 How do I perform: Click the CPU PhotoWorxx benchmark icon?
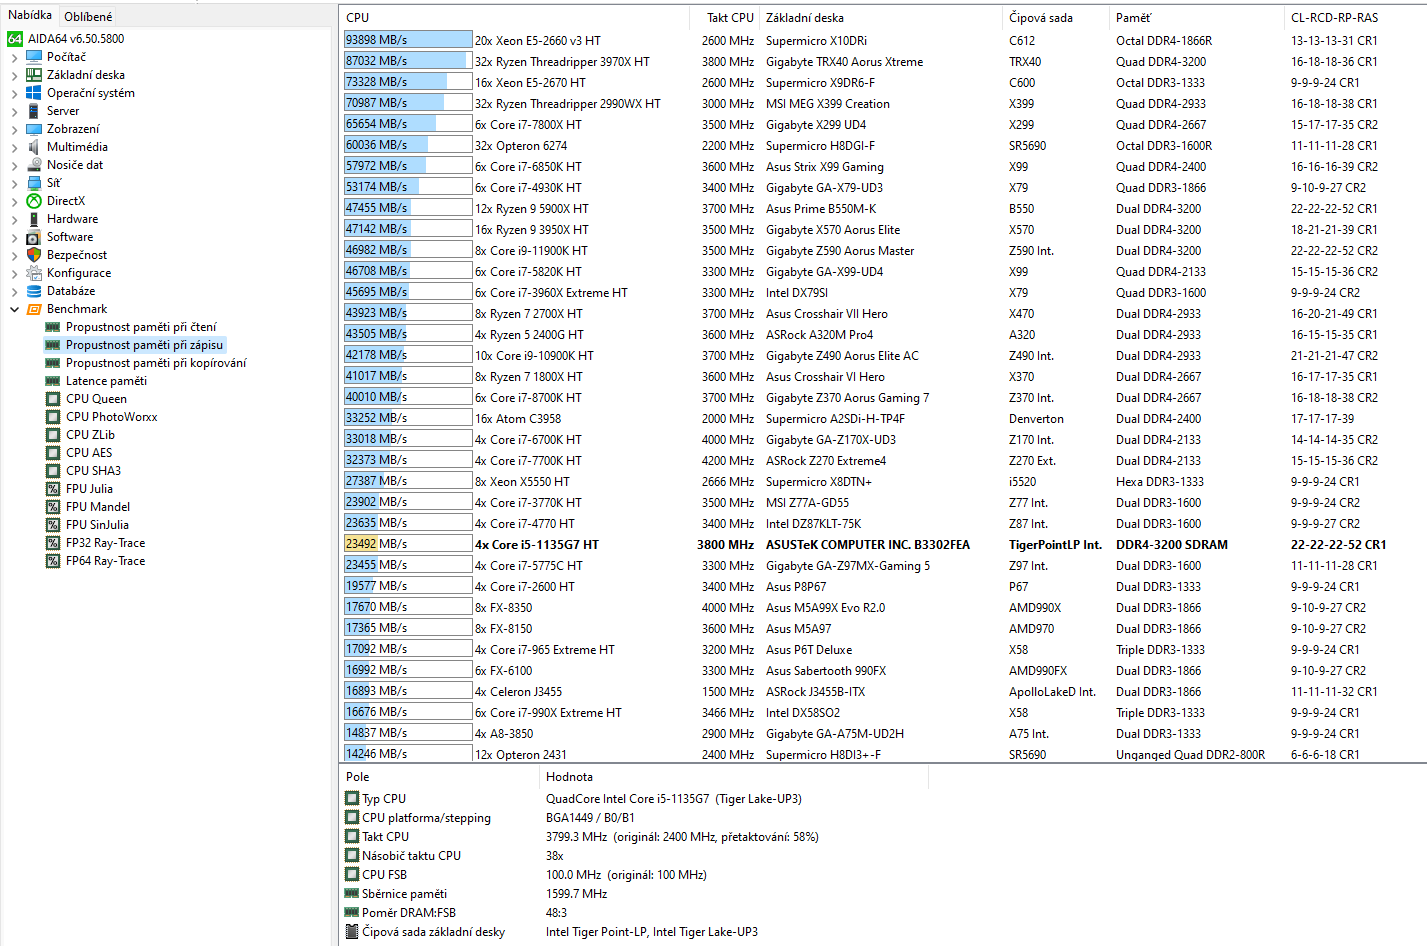pos(53,417)
